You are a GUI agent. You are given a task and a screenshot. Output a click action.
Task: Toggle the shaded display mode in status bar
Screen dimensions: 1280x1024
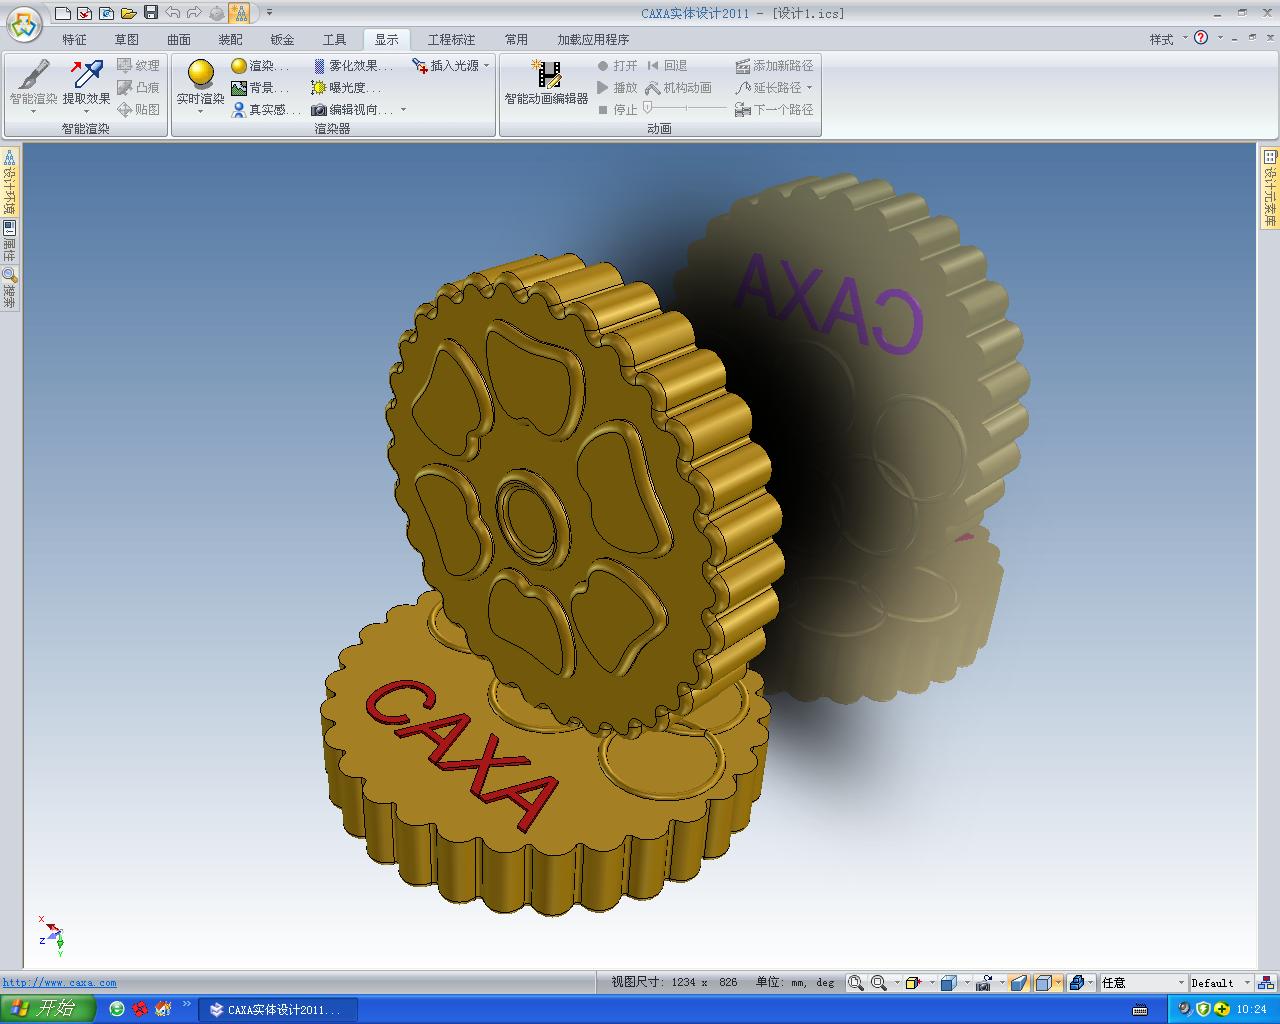1019,983
